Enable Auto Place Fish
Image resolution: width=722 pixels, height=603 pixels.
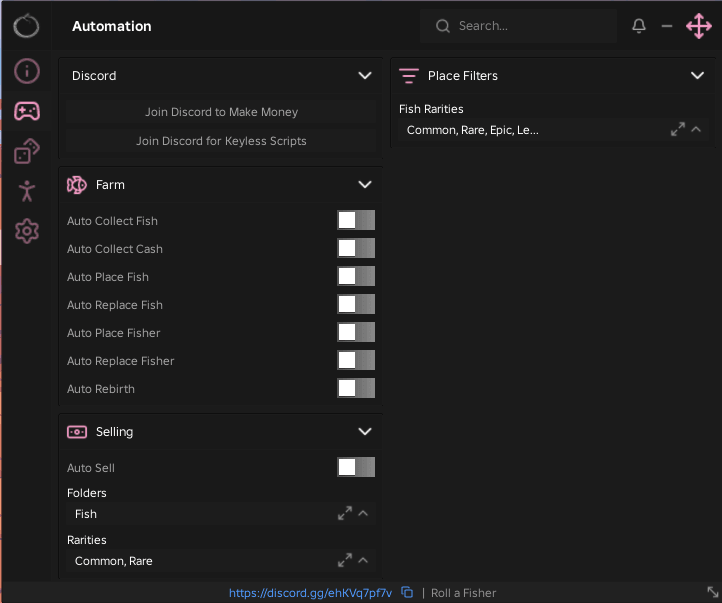click(356, 276)
